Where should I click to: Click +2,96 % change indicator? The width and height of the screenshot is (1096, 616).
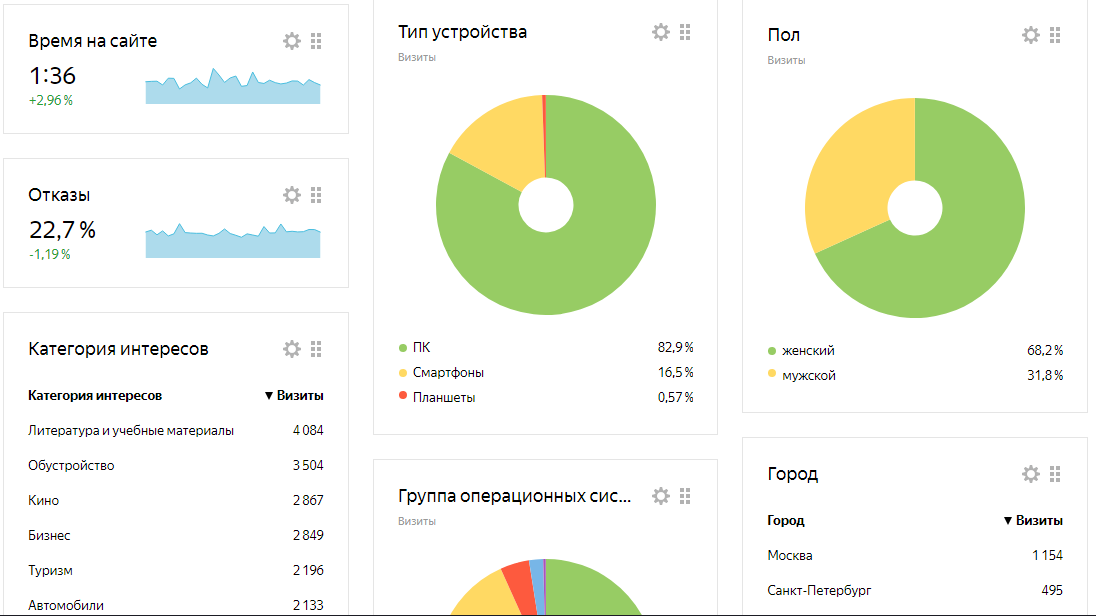tap(50, 101)
